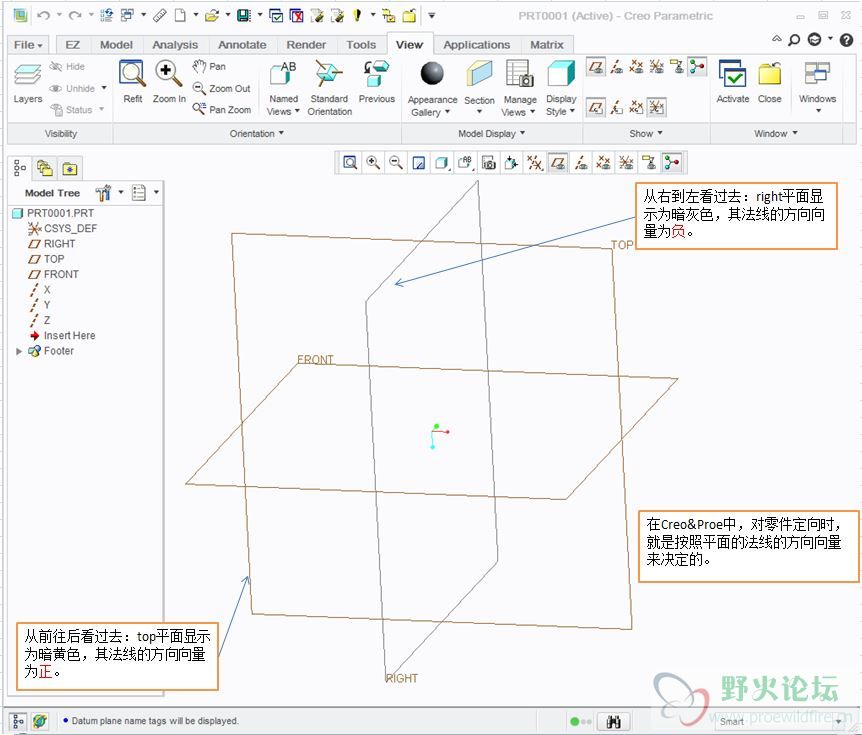Open the Layers tool in the ribbon
862x735 pixels.
(27, 84)
